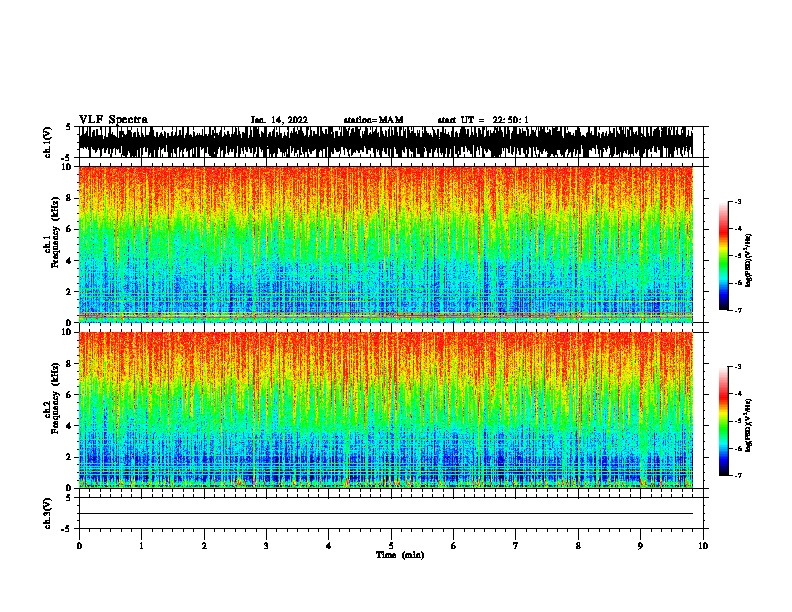Click inside the ch.2 frequency spectrogram
This screenshot has width=792, height=612.
(386, 410)
